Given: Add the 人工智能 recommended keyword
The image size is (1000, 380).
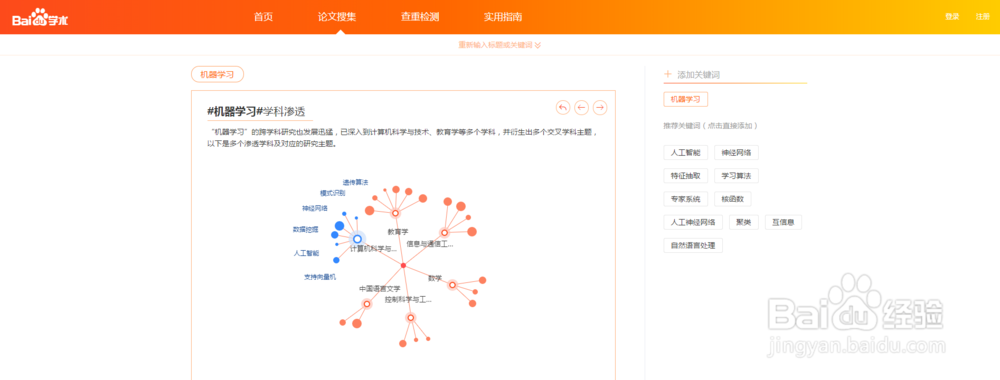Looking at the screenshot, I should click(x=686, y=153).
